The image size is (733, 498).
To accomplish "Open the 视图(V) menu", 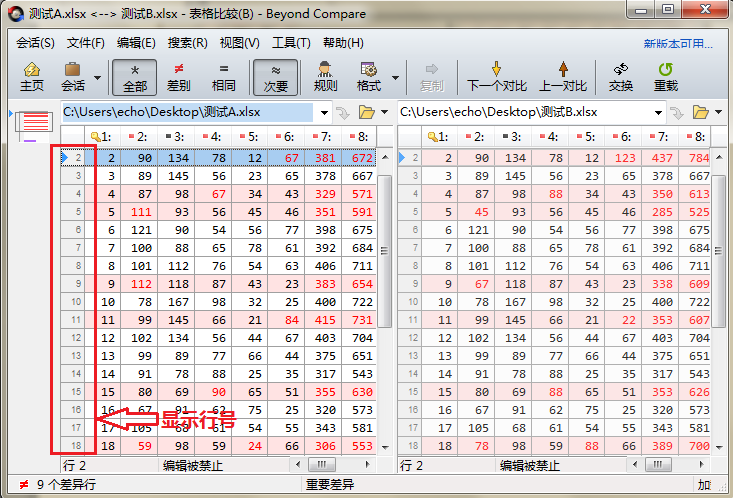I will tap(239, 43).
